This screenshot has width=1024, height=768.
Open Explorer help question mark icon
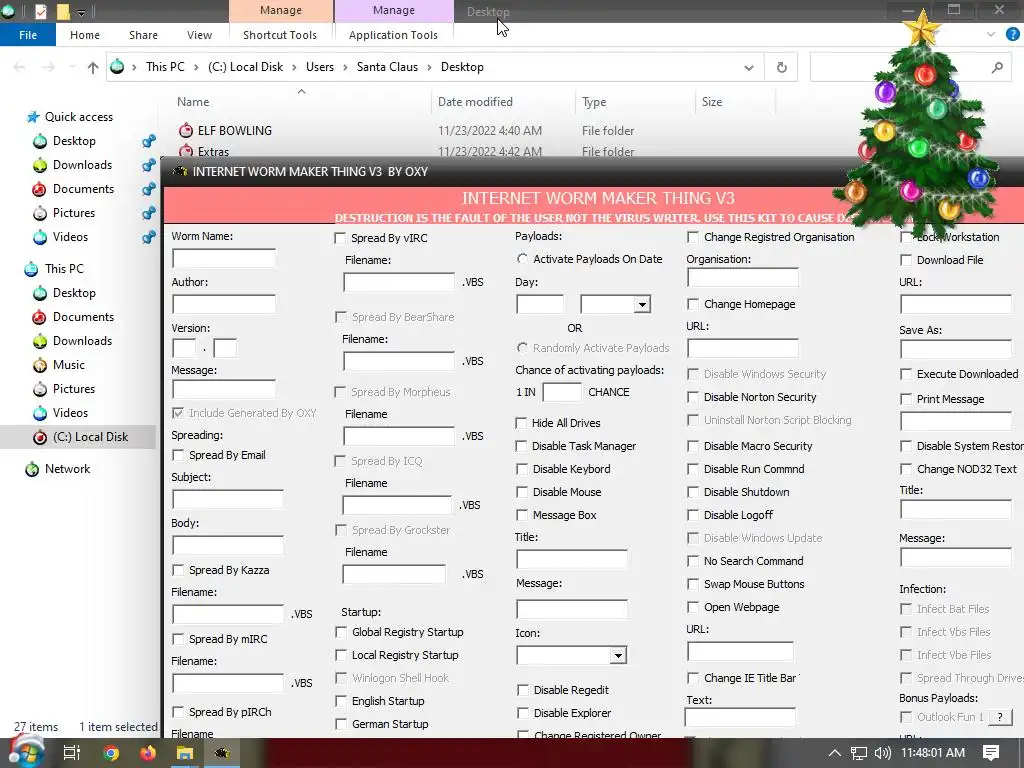(1013, 35)
